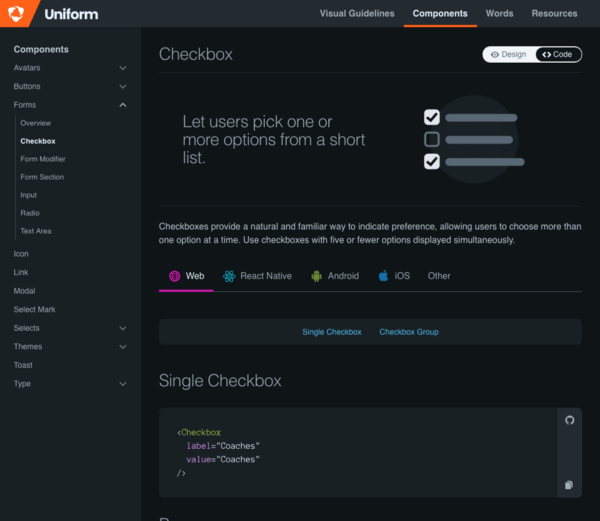The width and height of the screenshot is (600, 521).
Task: Expand the Themes chevron
Action: 123,347
